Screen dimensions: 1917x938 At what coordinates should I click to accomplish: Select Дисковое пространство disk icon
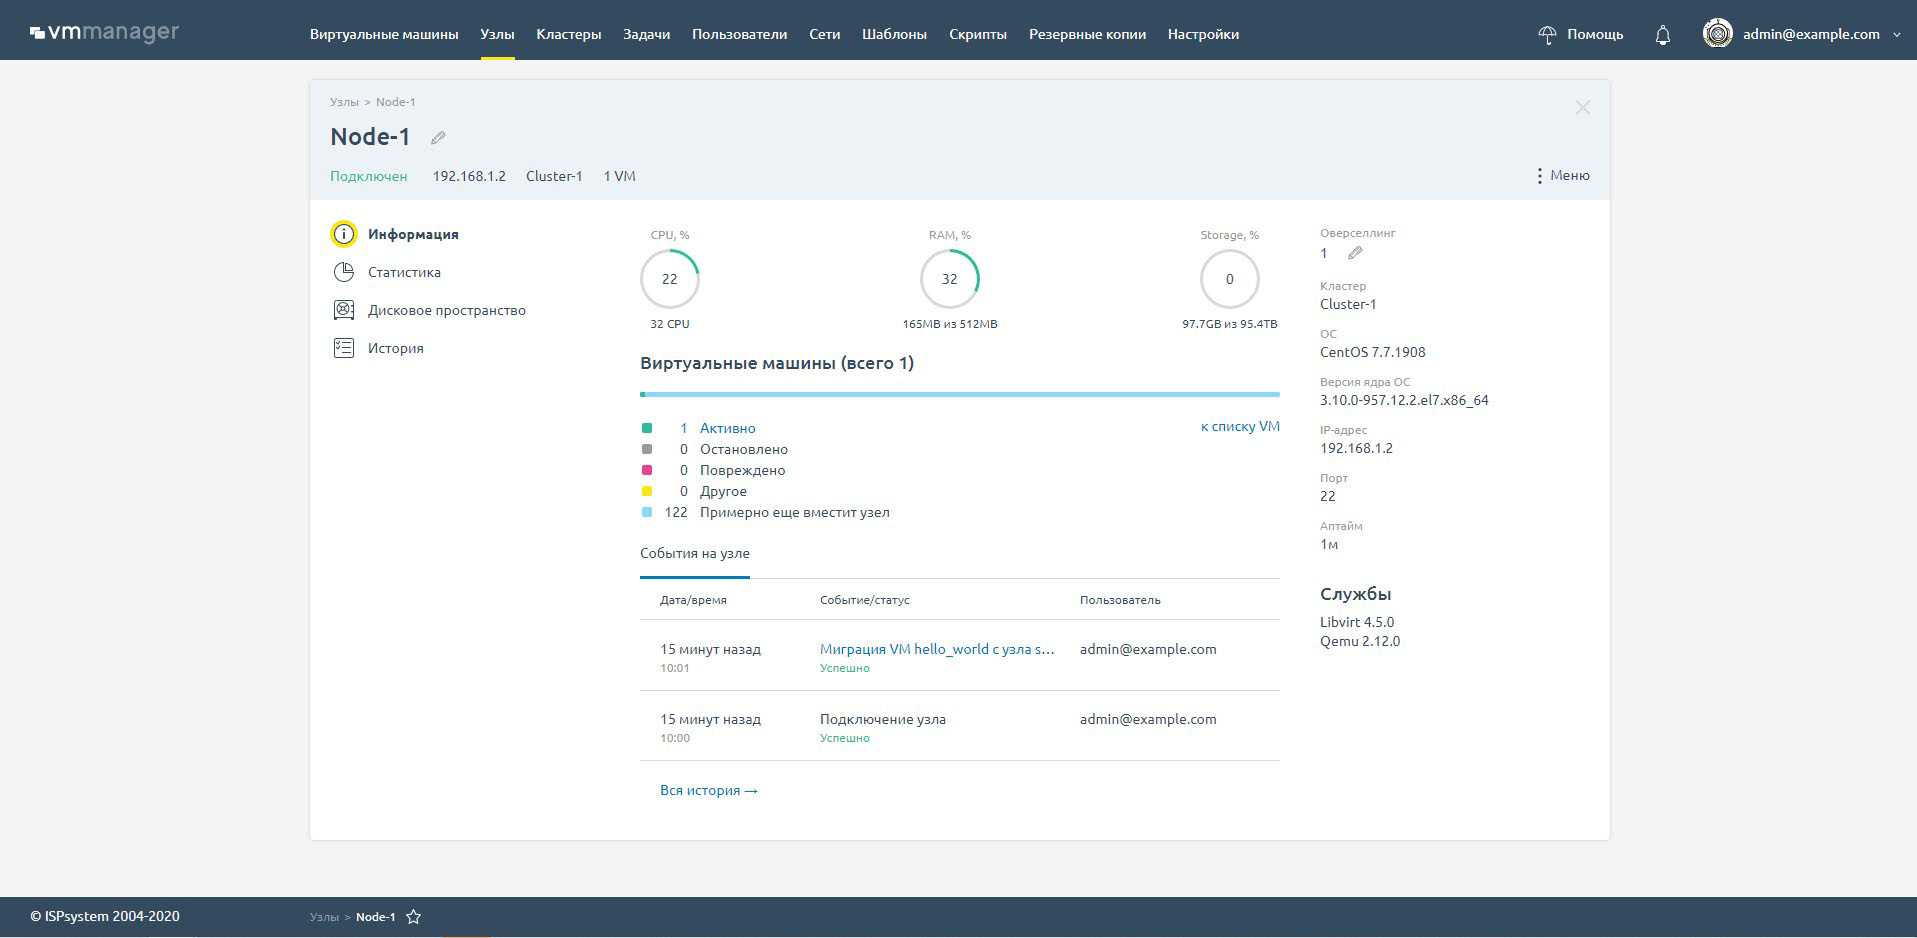click(x=344, y=310)
